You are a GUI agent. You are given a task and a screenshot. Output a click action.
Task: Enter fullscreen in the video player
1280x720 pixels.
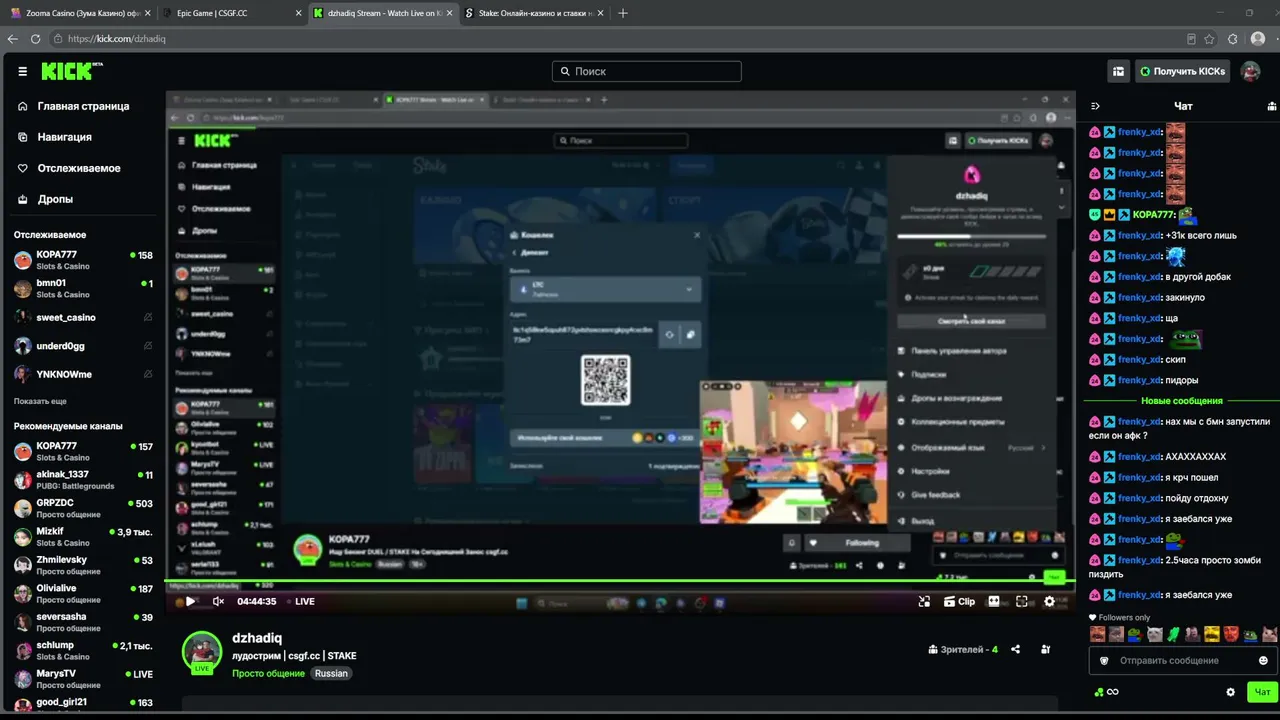point(1022,601)
